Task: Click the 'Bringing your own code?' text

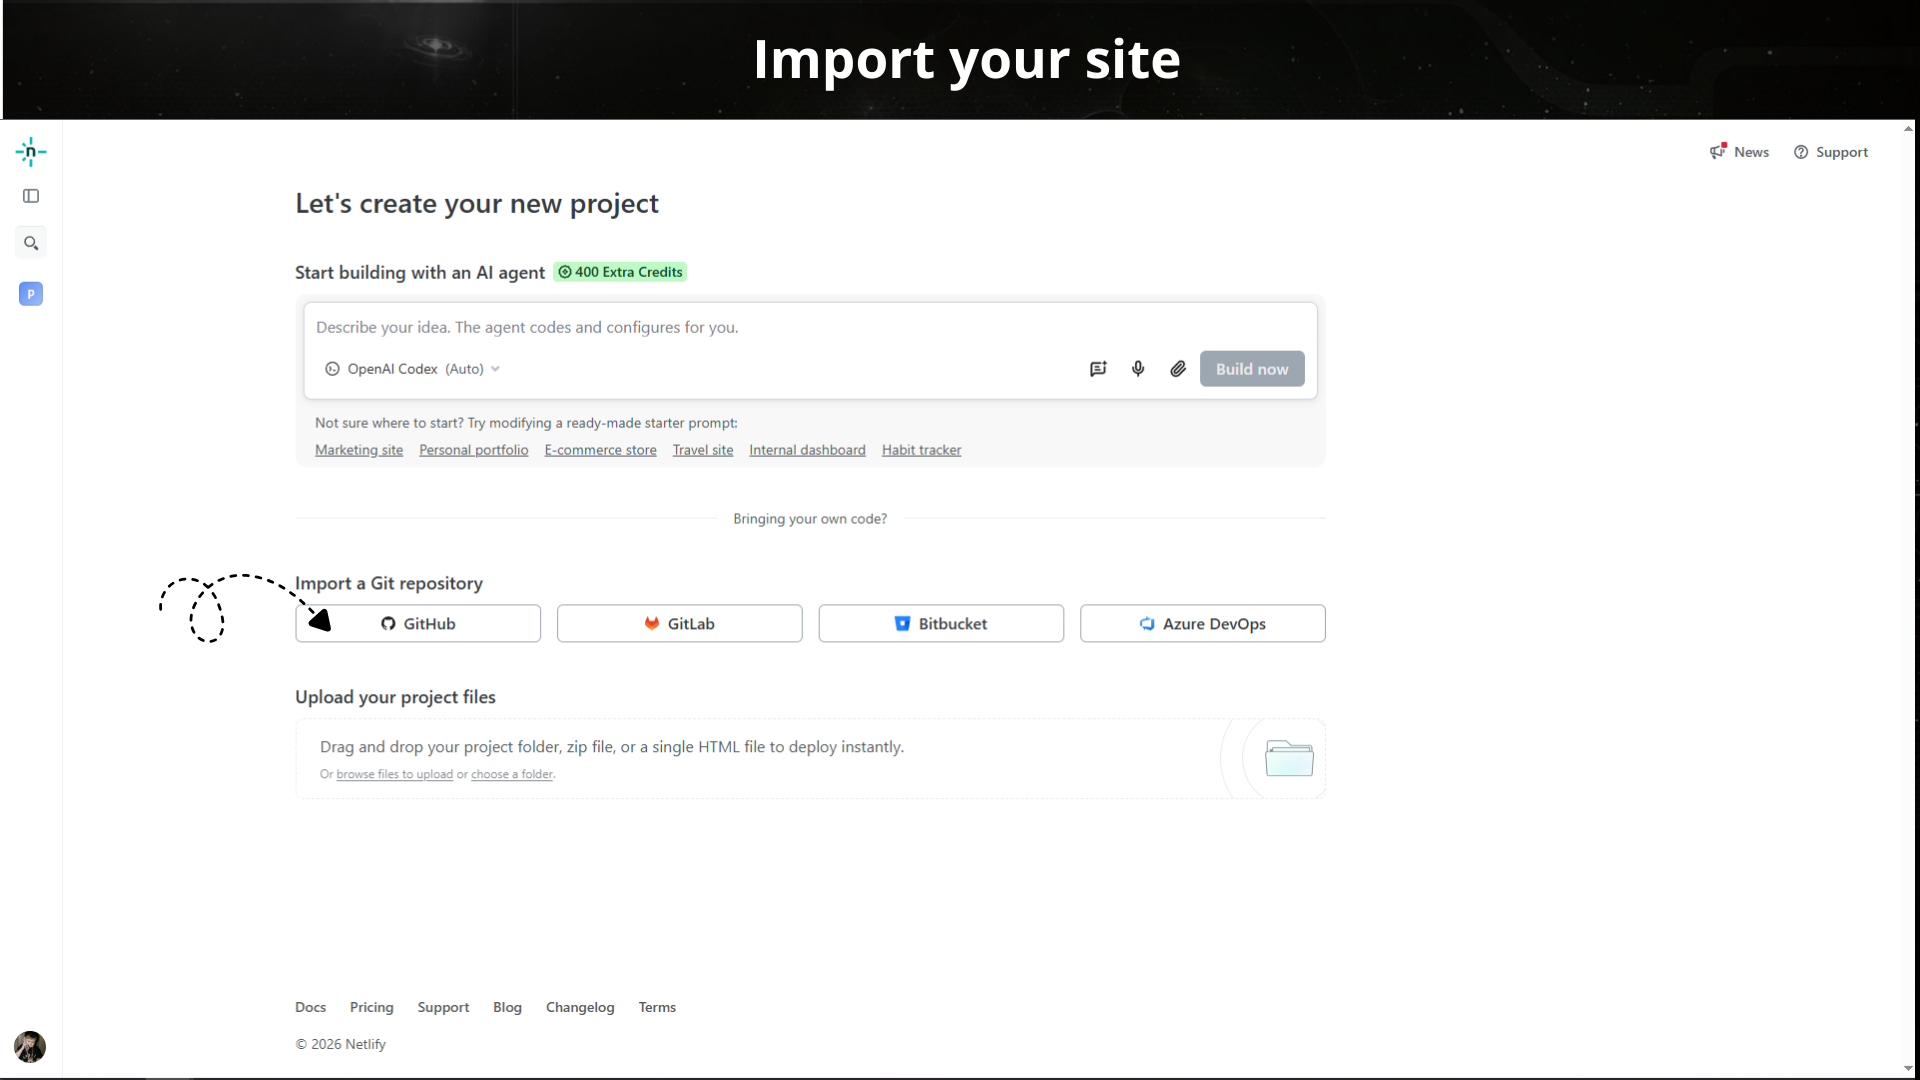Action: (810, 519)
